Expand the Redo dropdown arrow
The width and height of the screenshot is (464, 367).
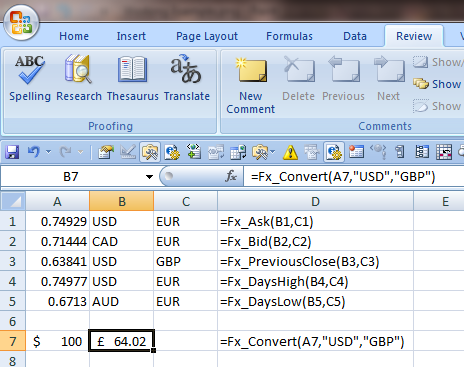pos(80,152)
